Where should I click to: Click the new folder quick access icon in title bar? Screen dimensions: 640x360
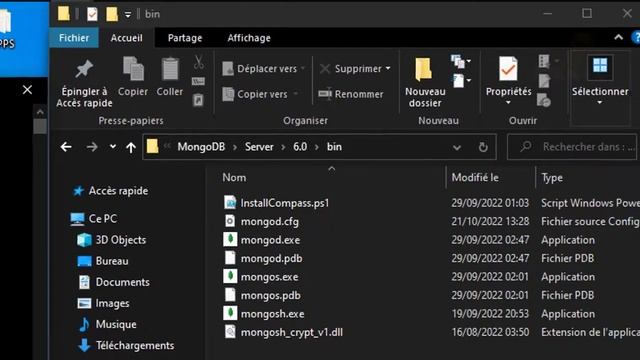click(x=111, y=14)
